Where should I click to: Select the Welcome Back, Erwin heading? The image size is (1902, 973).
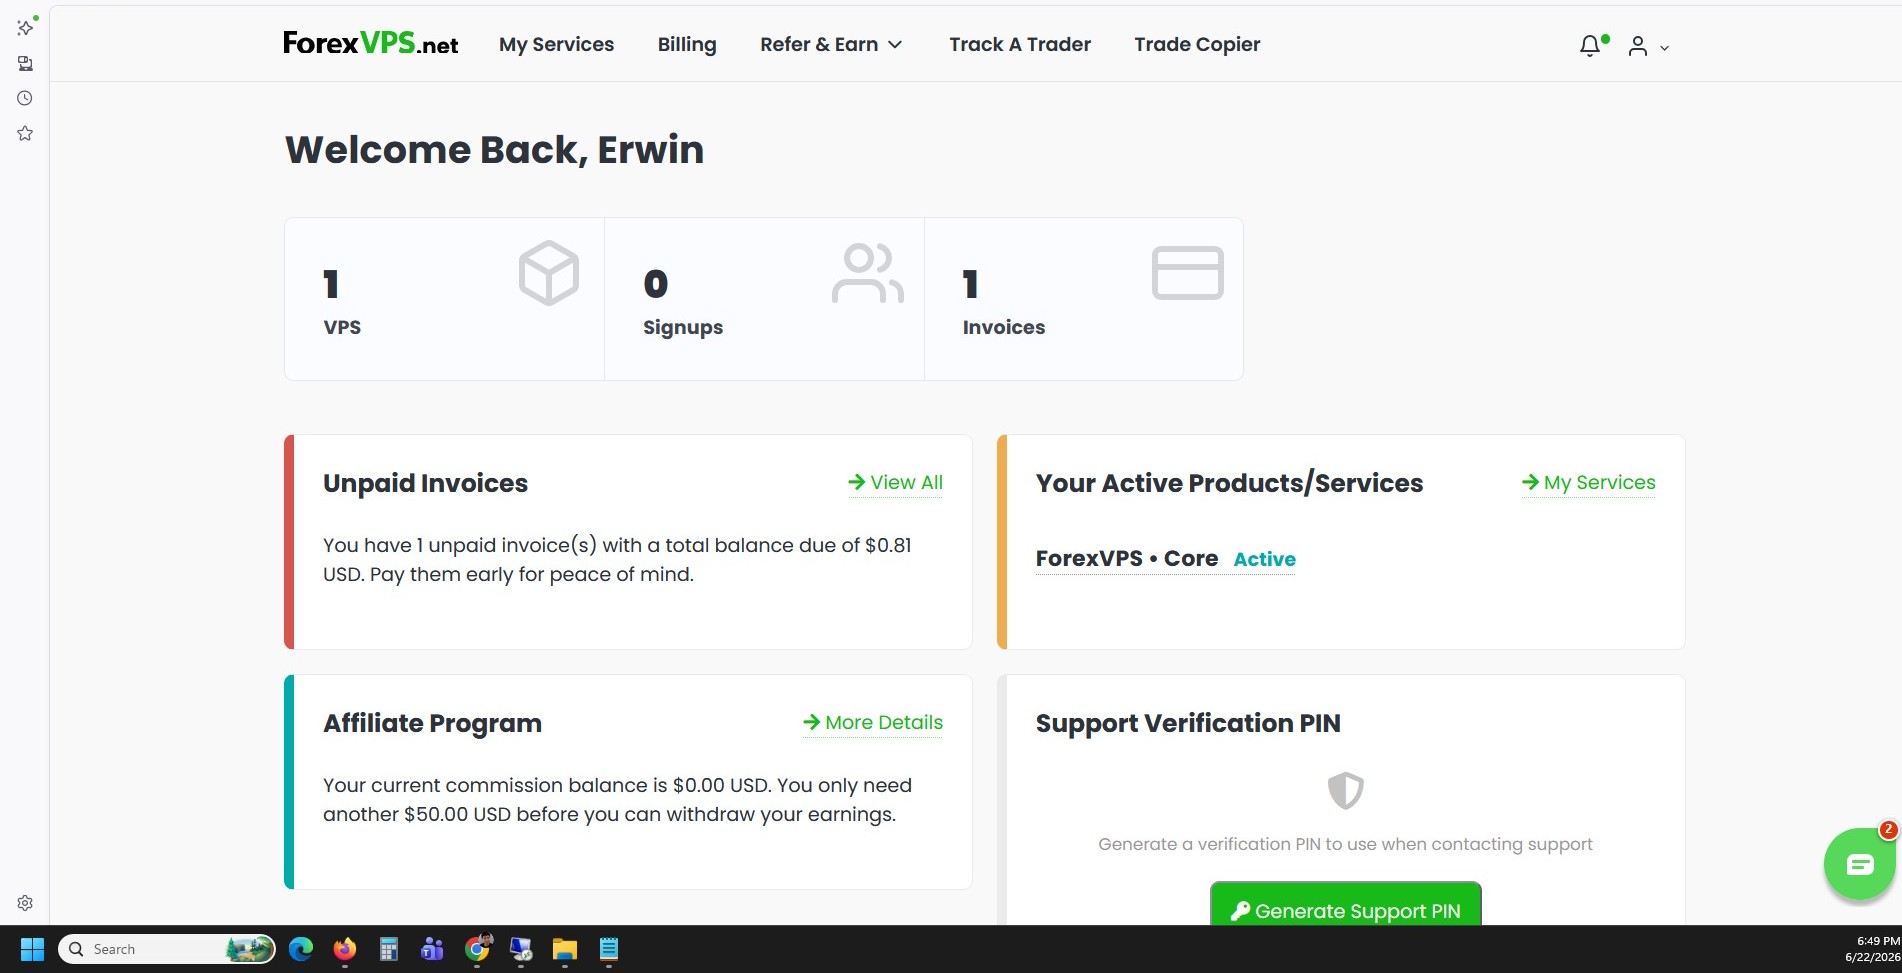[x=495, y=150]
